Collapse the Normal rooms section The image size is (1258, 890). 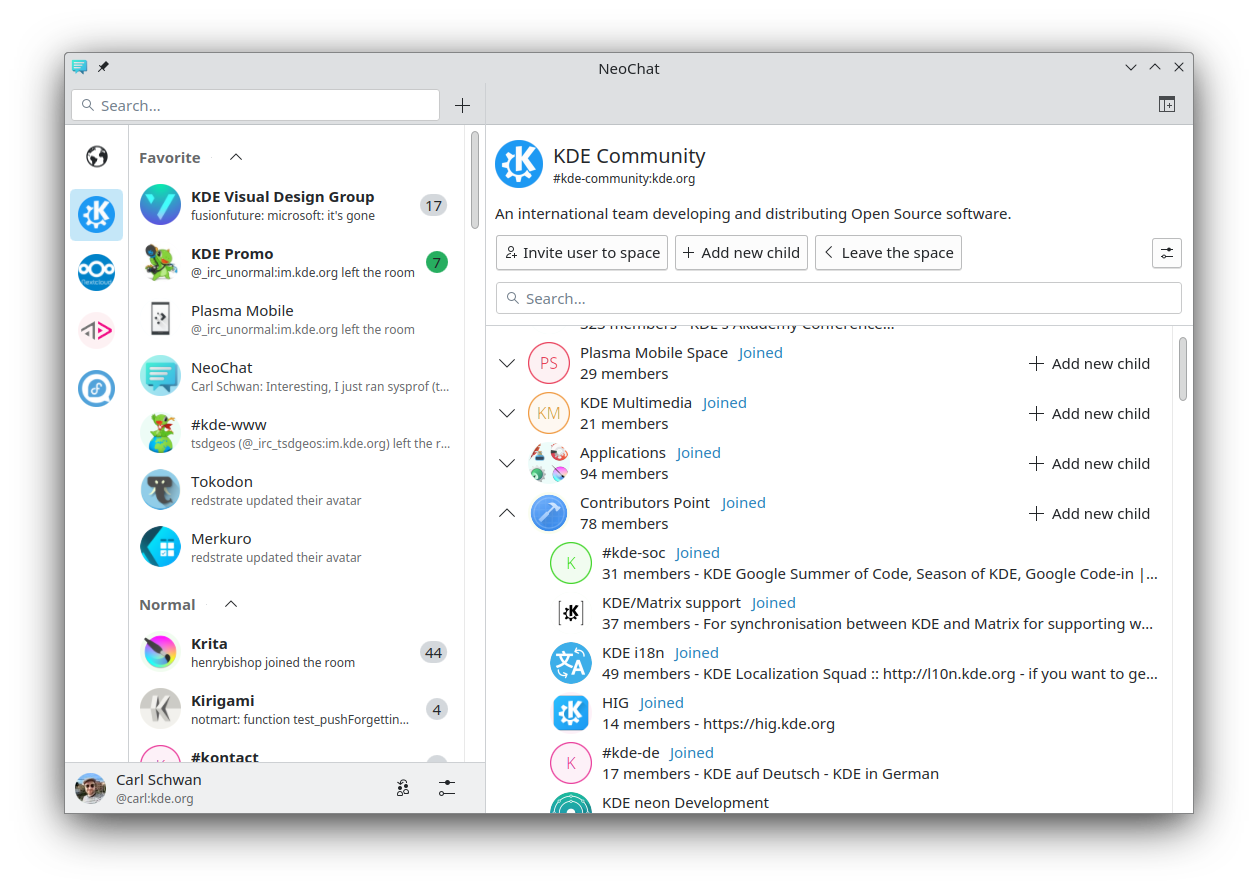[x=231, y=604]
